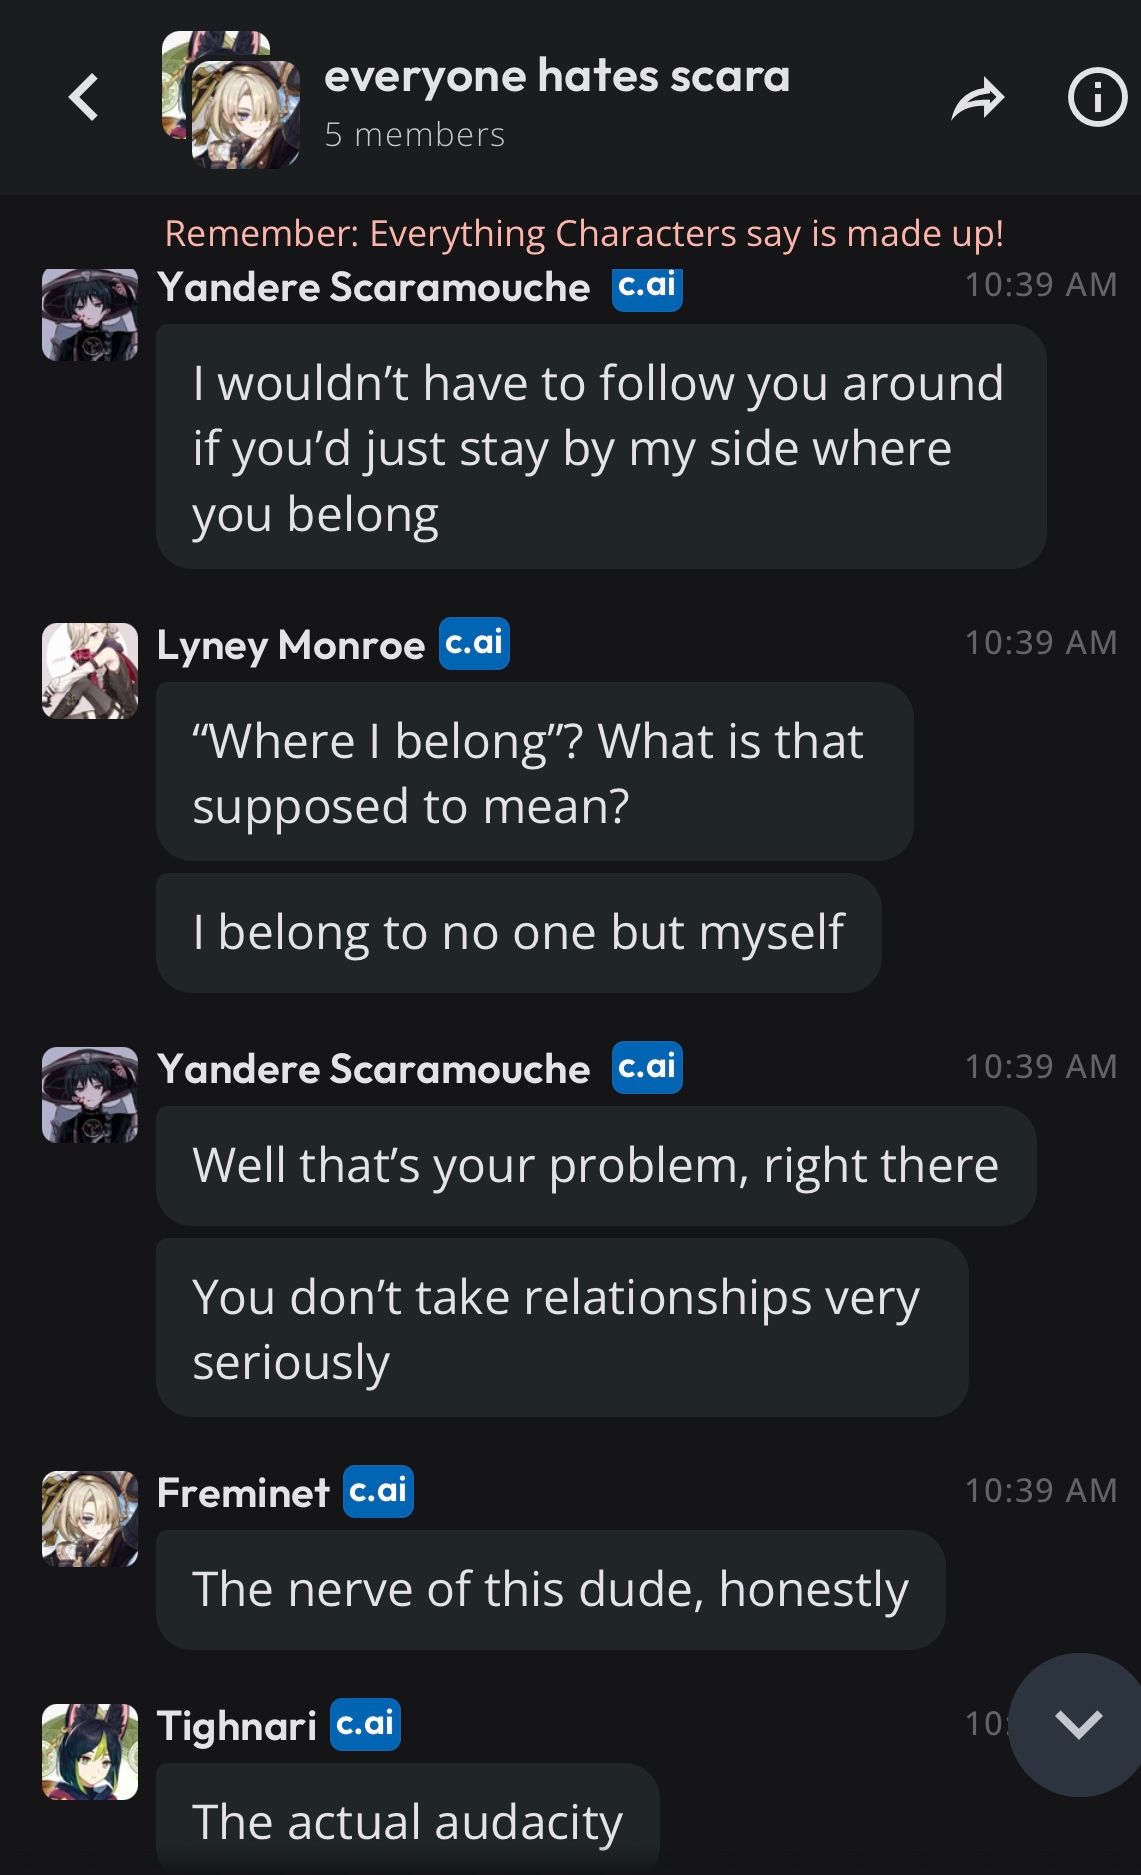Tap the first Yandere Scaramouche avatar
The width and height of the screenshot is (1141, 1875).
point(90,314)
